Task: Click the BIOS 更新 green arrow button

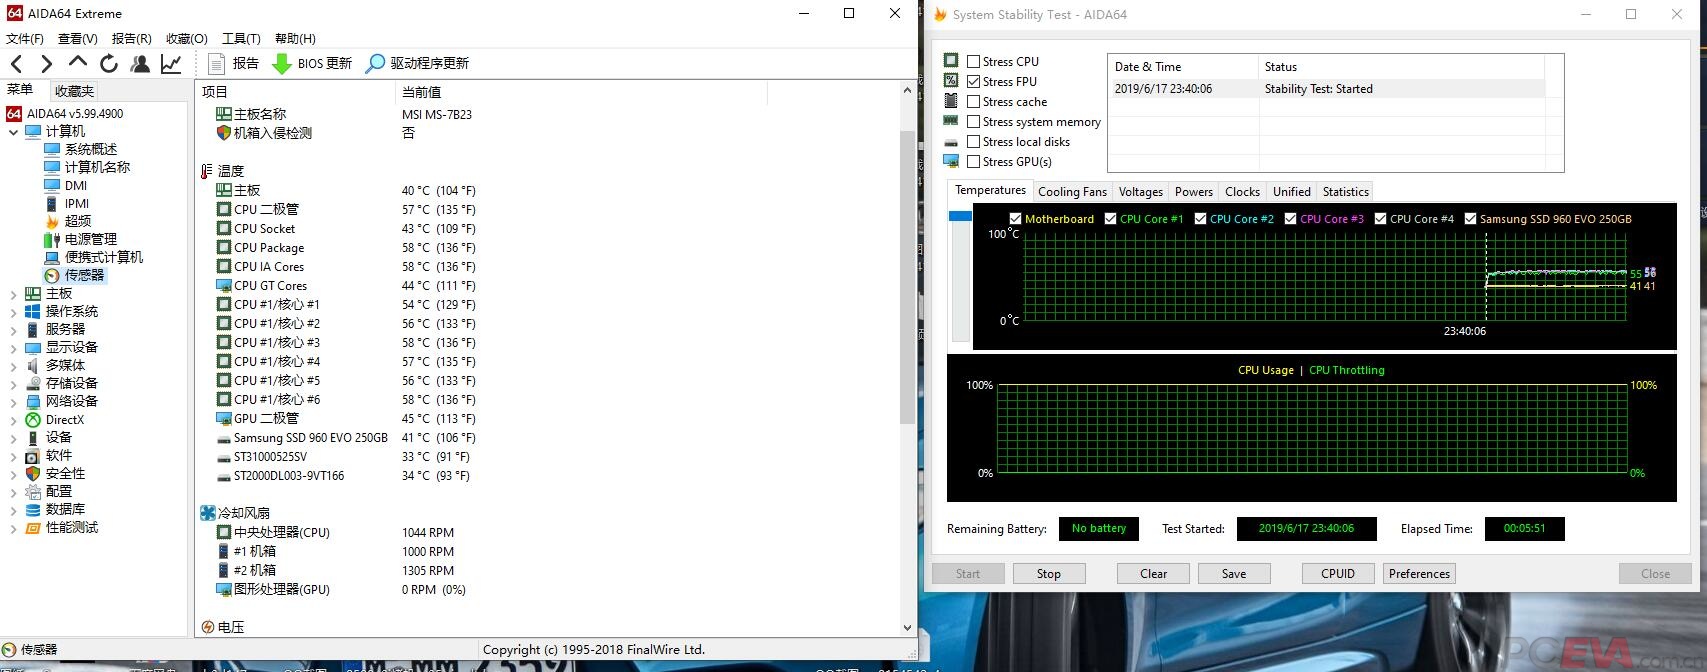Action: (312, 63)
